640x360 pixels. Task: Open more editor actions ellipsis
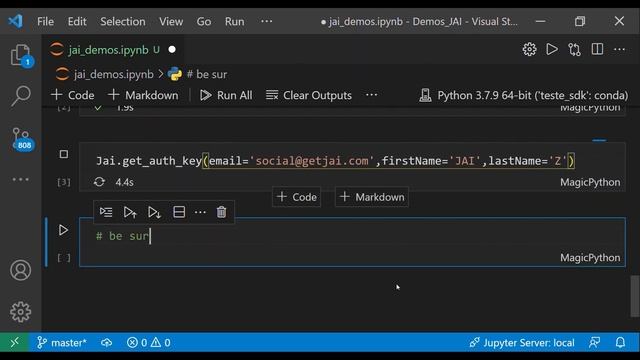(619, 49)
